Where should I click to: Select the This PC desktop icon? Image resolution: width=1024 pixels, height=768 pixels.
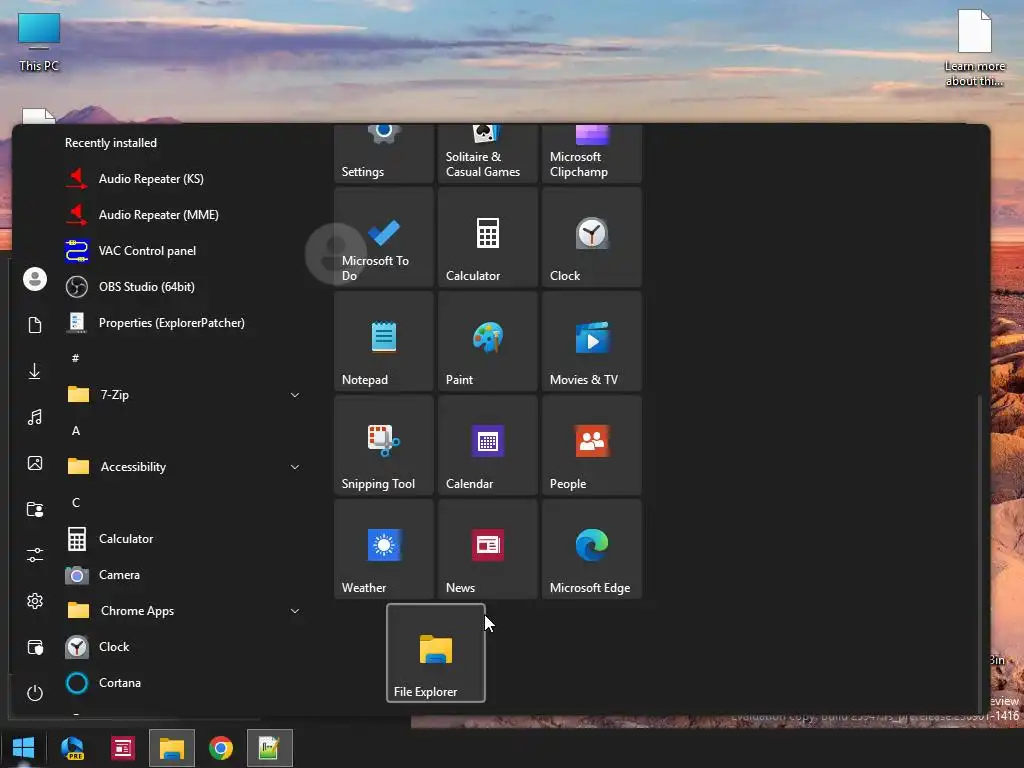pyautogui.click(x=39, y=42)
